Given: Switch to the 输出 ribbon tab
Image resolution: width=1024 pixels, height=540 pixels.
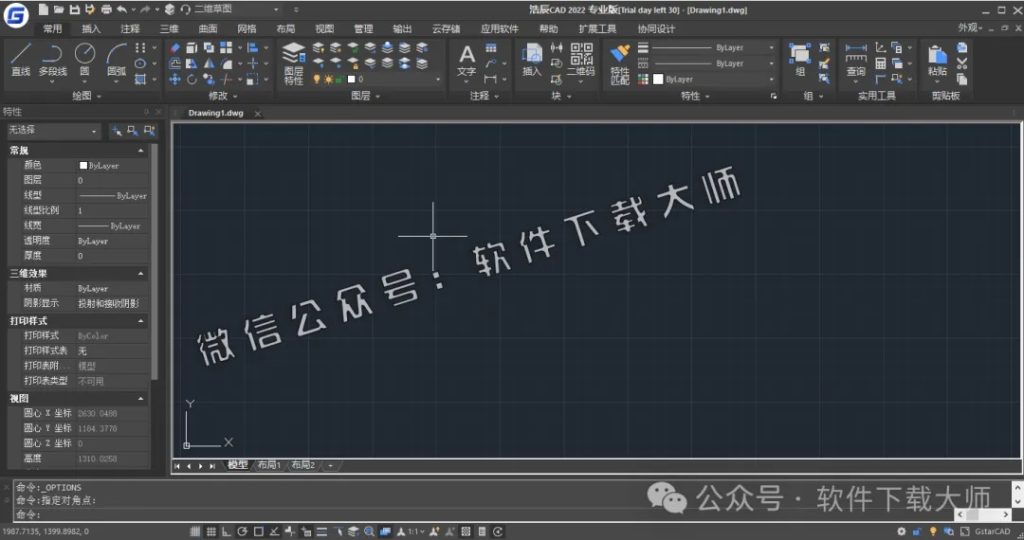Looking at the screenshot, I should (402, 29).
